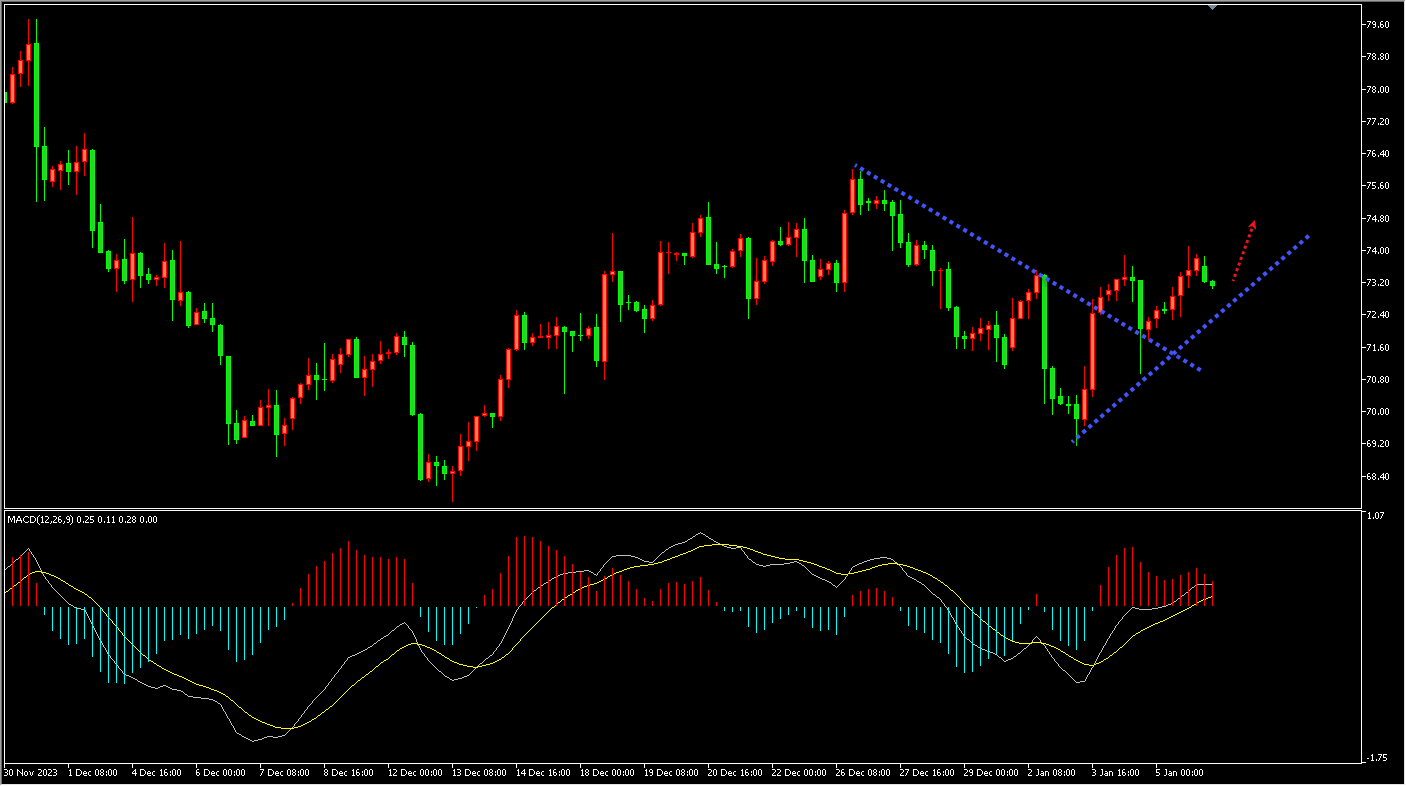Click the 5 Jan 00:00 time label
The width and height of the screenshot is (1406, 786).
pyautogui.click(x=1182, y=773)
